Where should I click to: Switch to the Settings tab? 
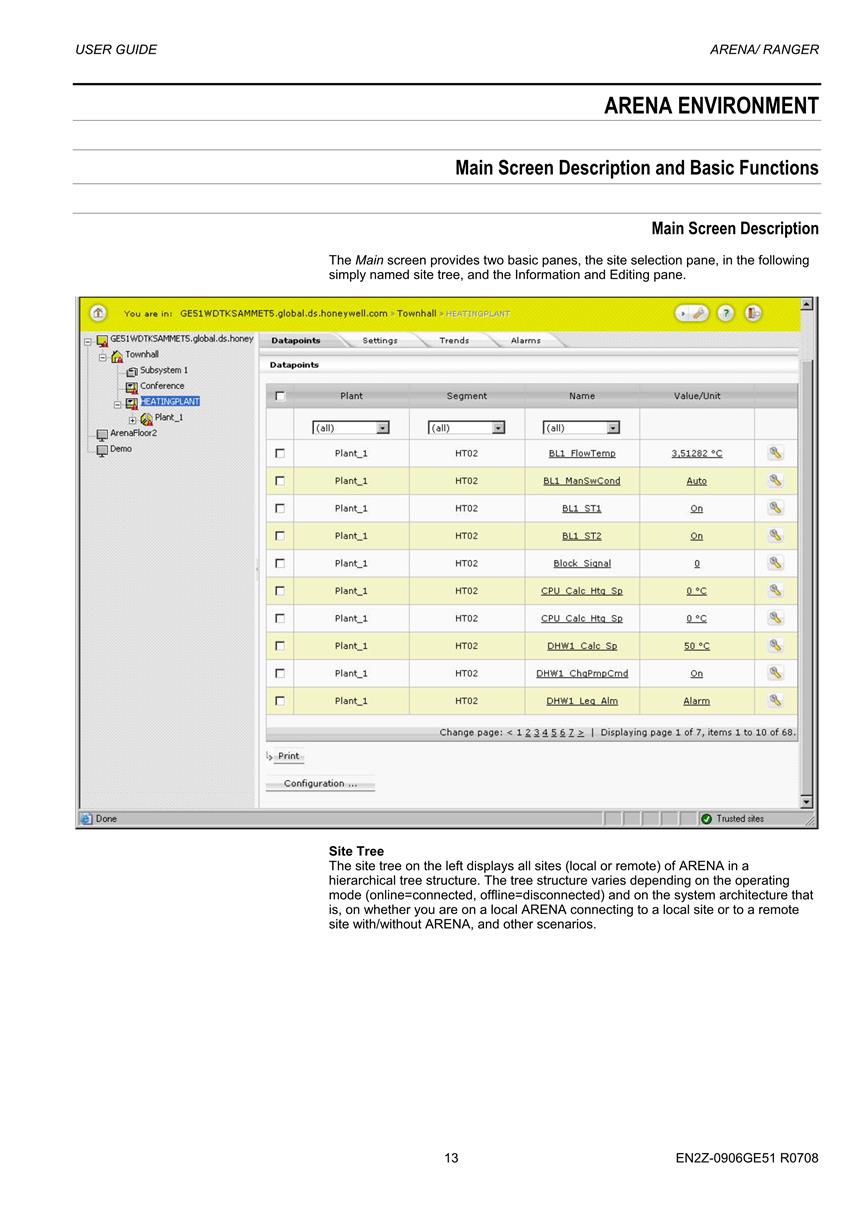tap(380, 340)
